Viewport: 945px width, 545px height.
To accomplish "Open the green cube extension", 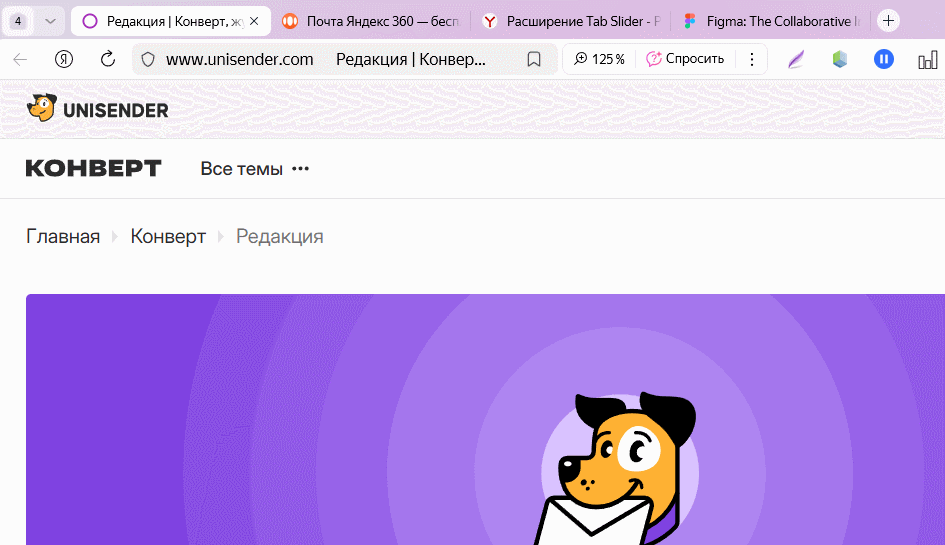I will (840, 59).
